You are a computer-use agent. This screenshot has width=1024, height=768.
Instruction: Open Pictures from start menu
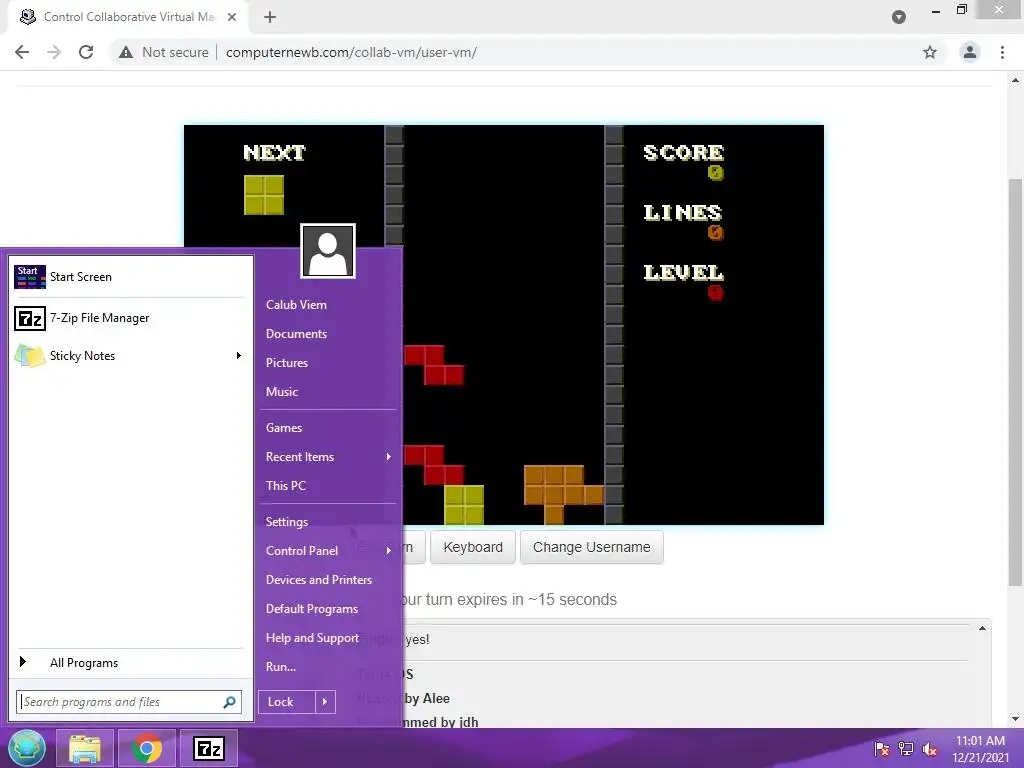(x=287, y=362)
